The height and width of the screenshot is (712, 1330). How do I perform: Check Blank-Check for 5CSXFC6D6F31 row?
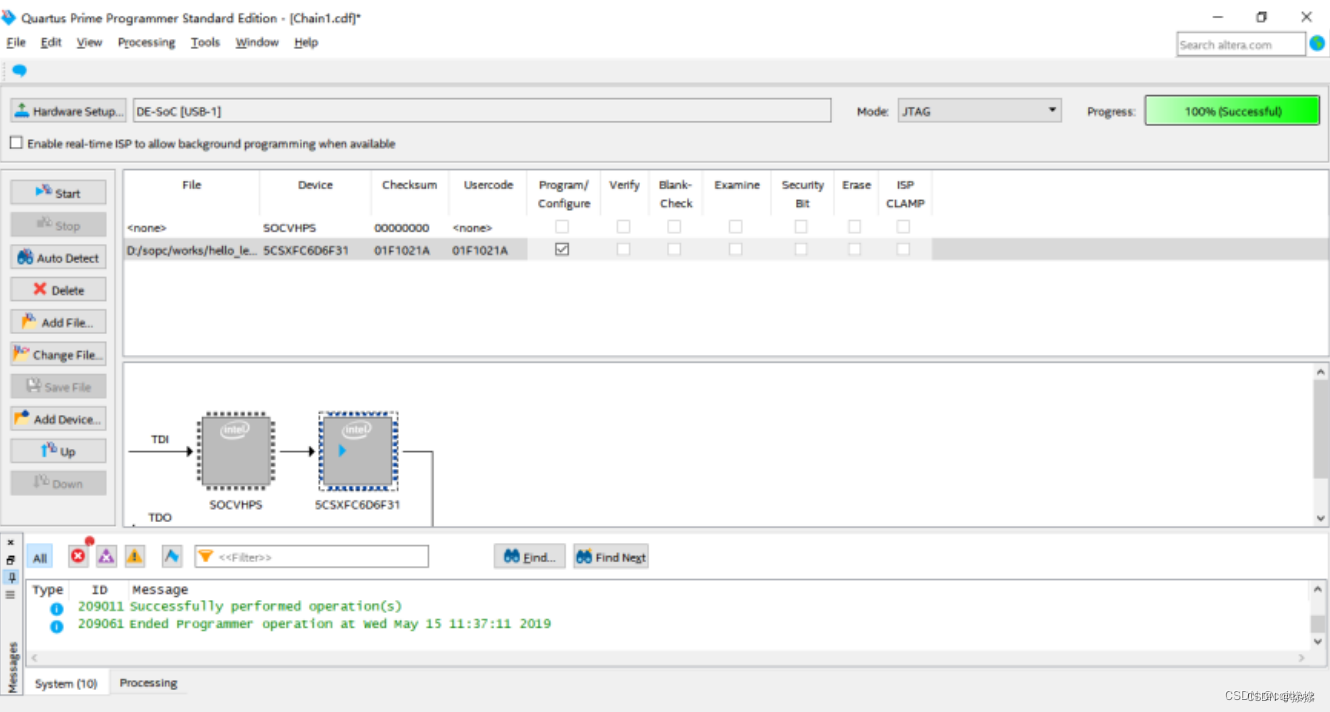coord(674,249)
